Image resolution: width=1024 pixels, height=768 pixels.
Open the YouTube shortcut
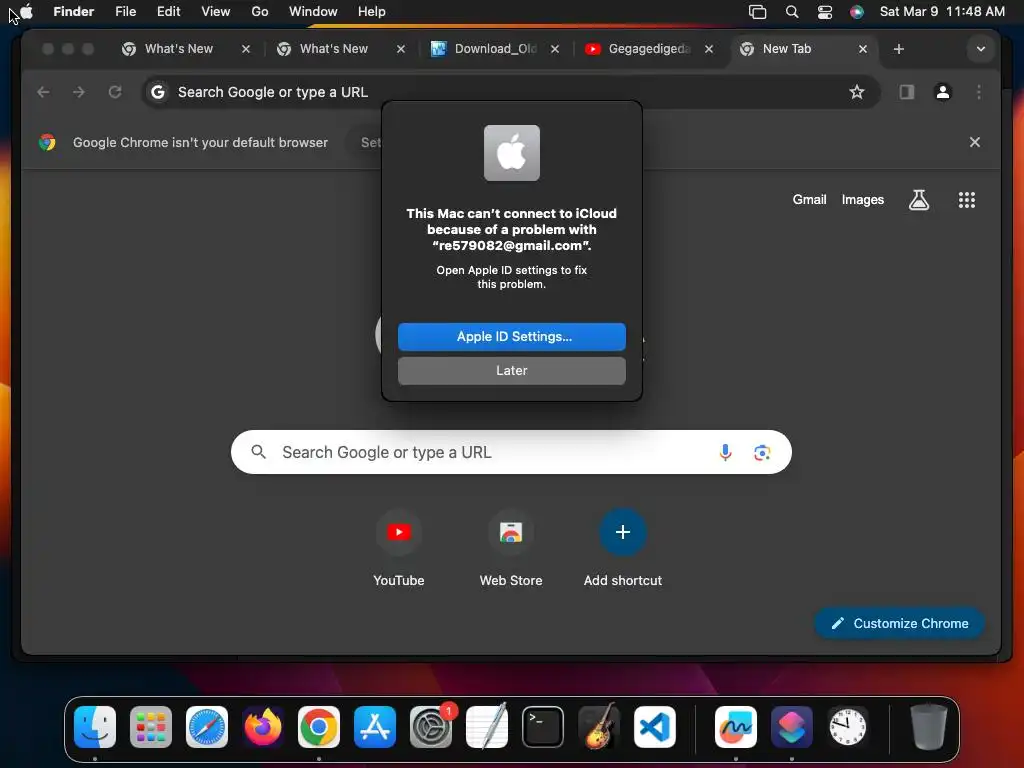[398, 549]
